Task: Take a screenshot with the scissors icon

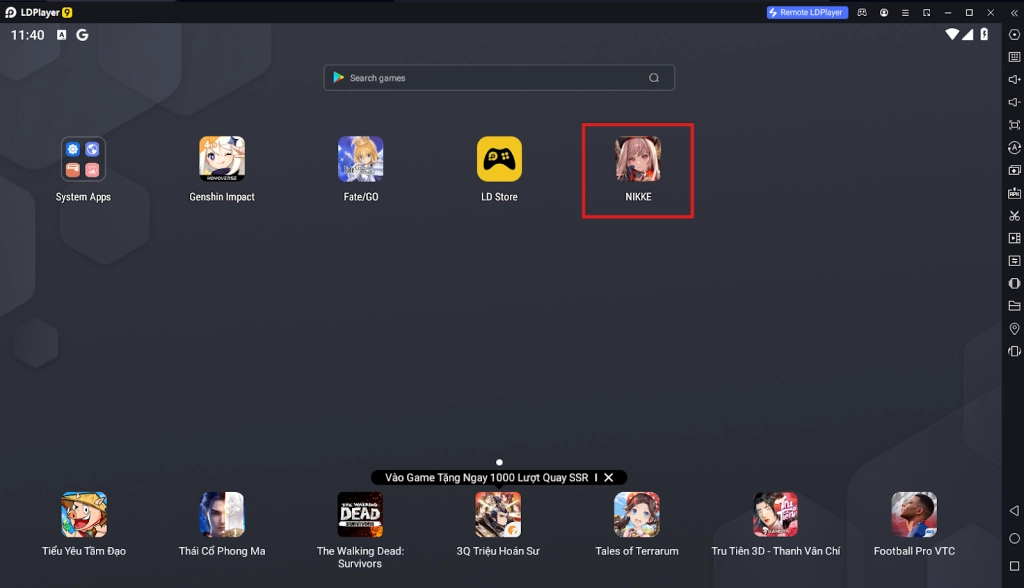Action: pyautogui.click(x=1014, y=216)
